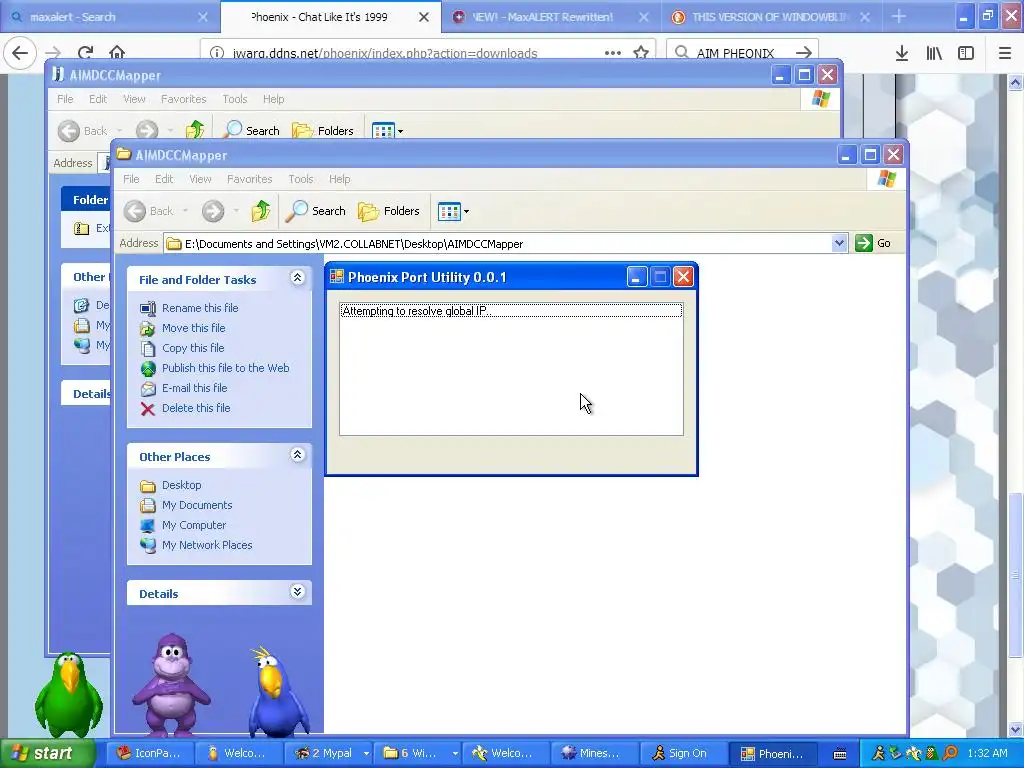The height and width of the screenshot is (768, 1024).
Task: Open Folders pane in front AIMDCCMapper toolbar
Action: [389, 211]
